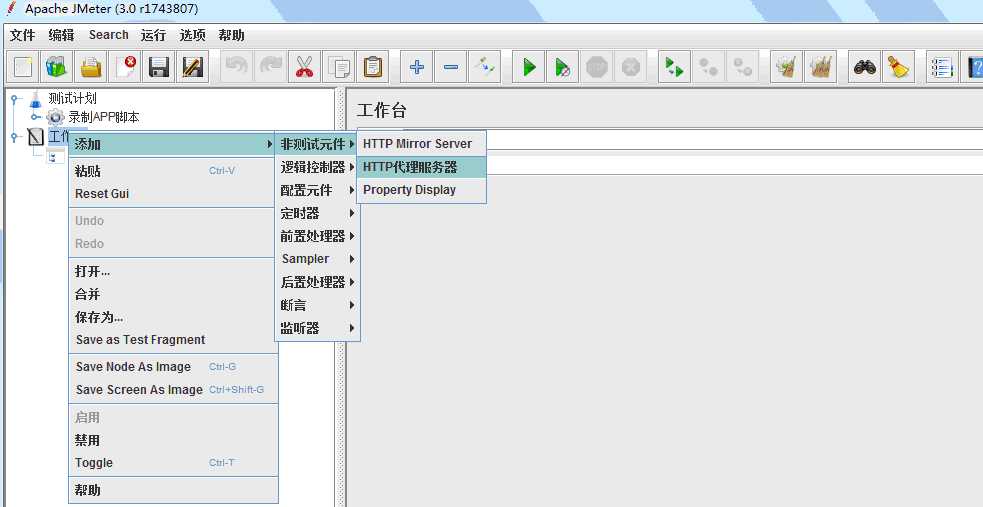Expand the Sampler submenu
Viewport: 983px width, 507px height.
317,259
